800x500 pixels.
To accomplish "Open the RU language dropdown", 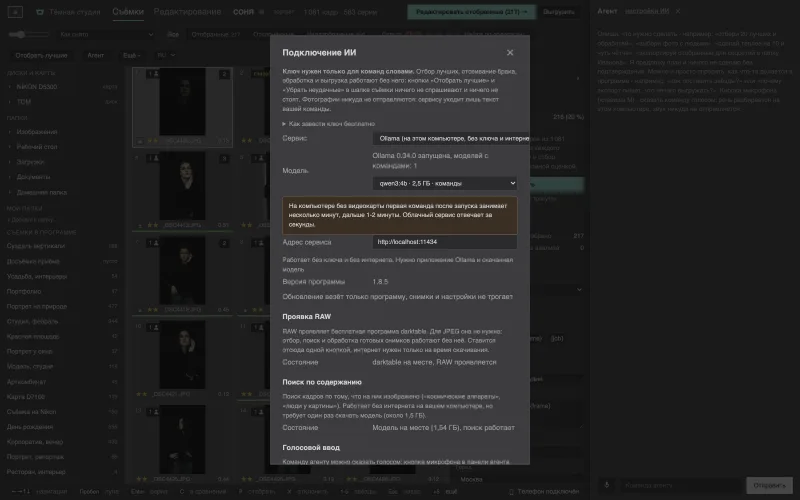I will [166, 55].
